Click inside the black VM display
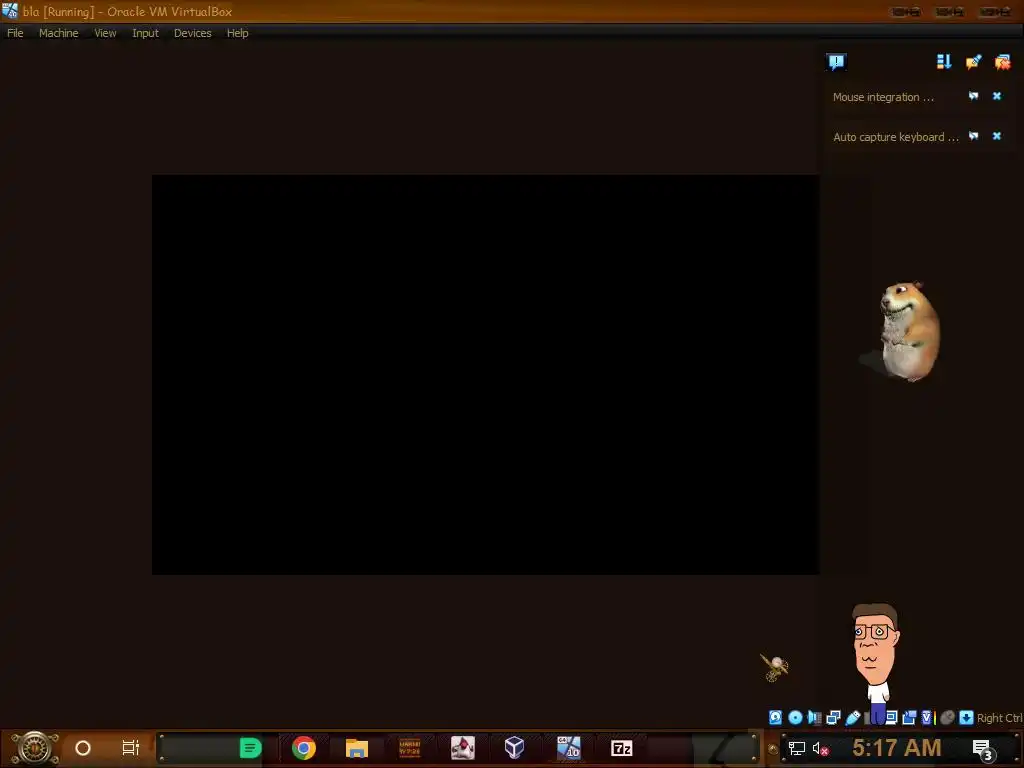 click(x=485, y=374)
